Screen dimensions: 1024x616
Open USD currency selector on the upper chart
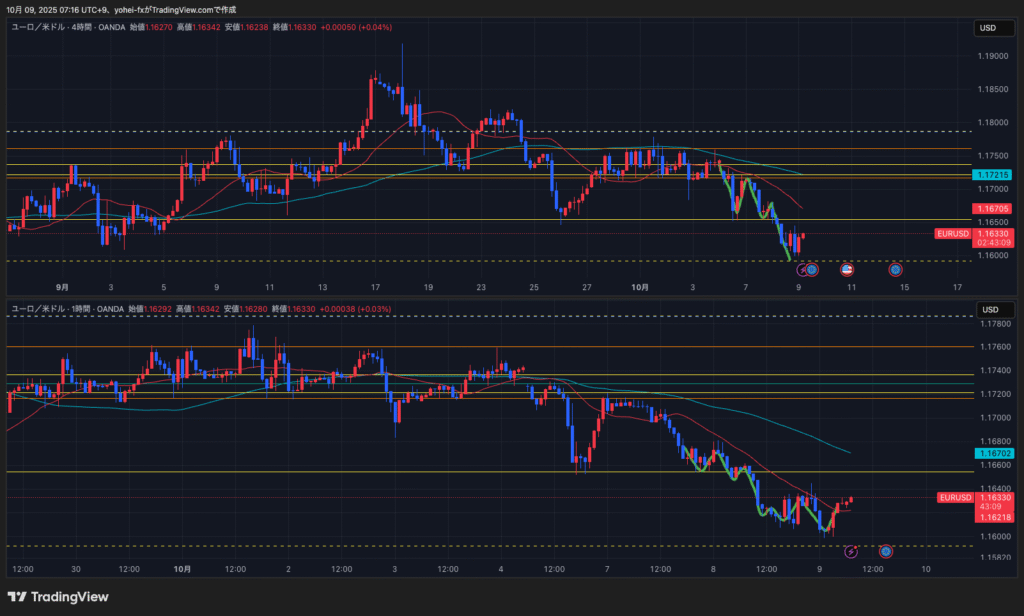(x=986, y=29)
